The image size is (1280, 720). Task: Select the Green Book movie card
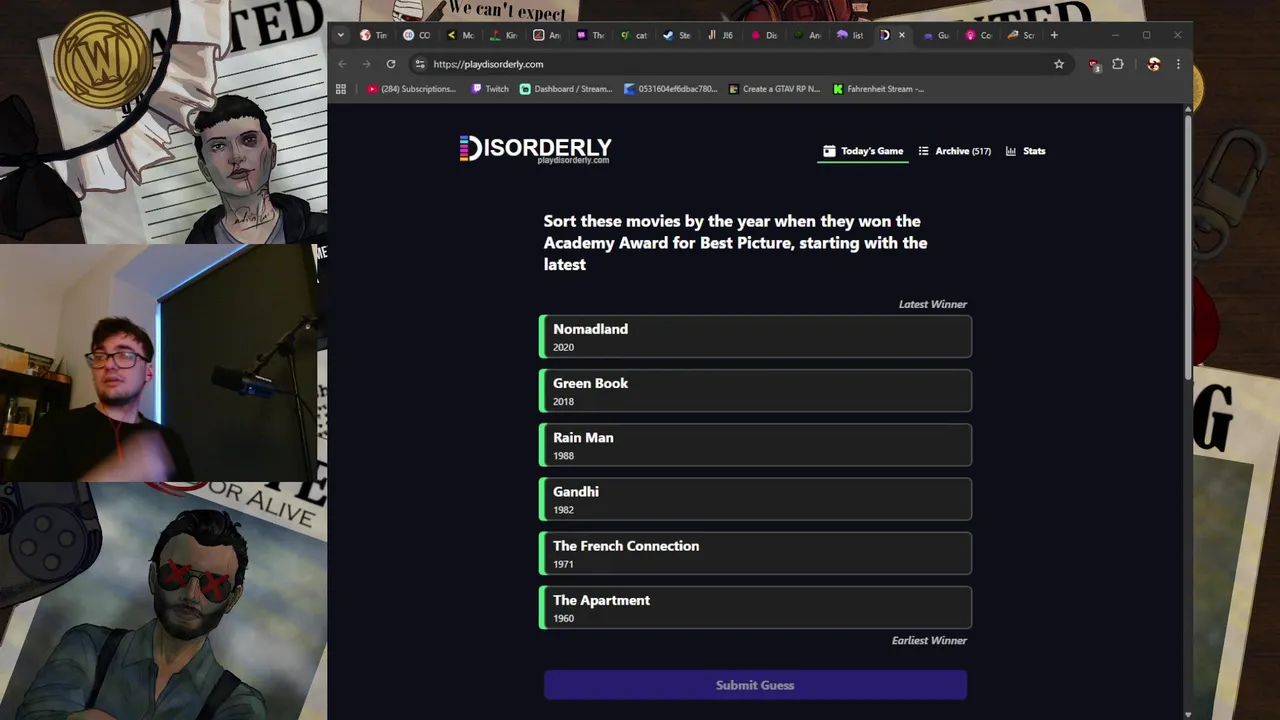click(x=755, y=391)
